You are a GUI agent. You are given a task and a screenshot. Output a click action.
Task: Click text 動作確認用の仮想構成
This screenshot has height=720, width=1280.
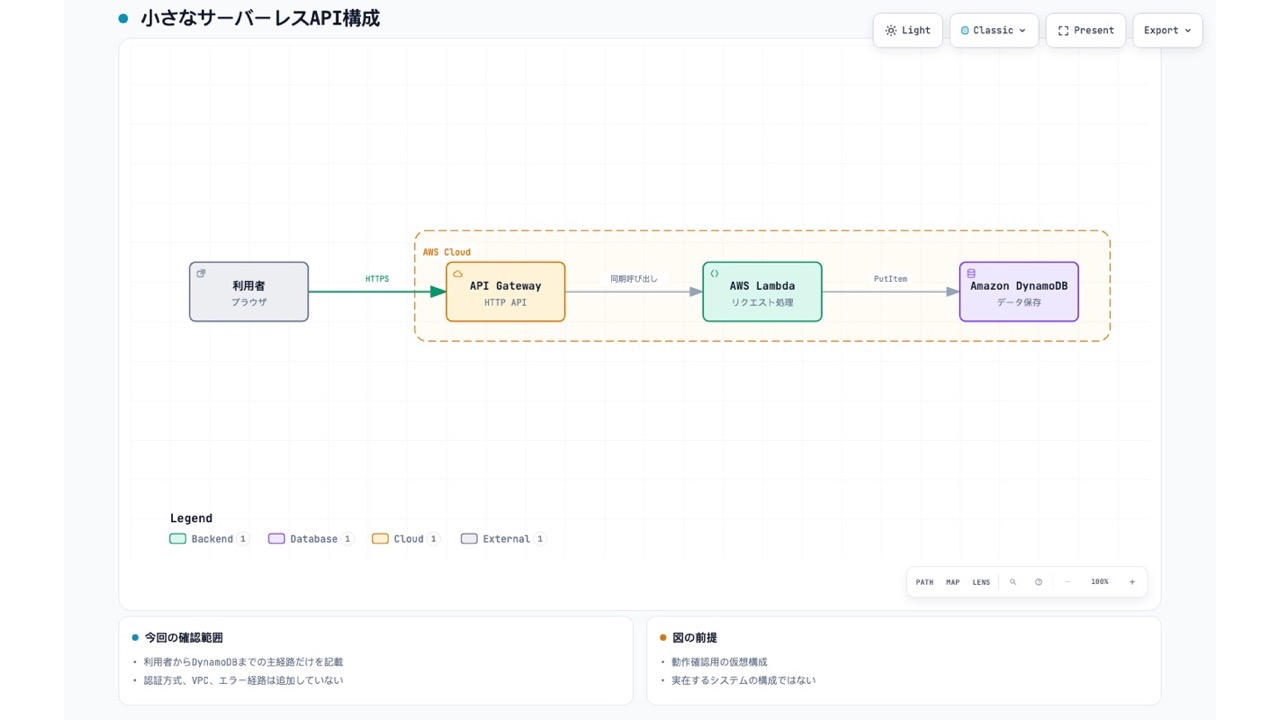click(720, 662)
